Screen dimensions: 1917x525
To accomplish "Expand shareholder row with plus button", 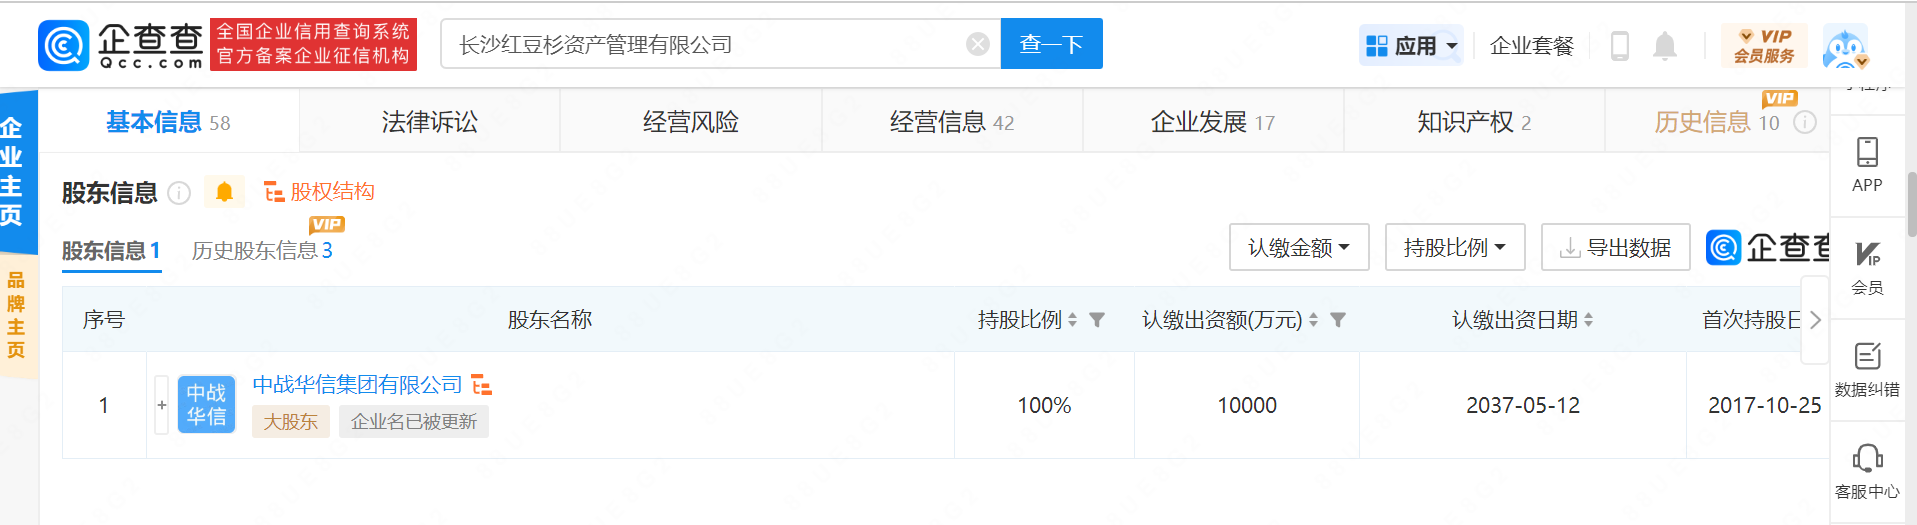I will click(x=162, y=405).
